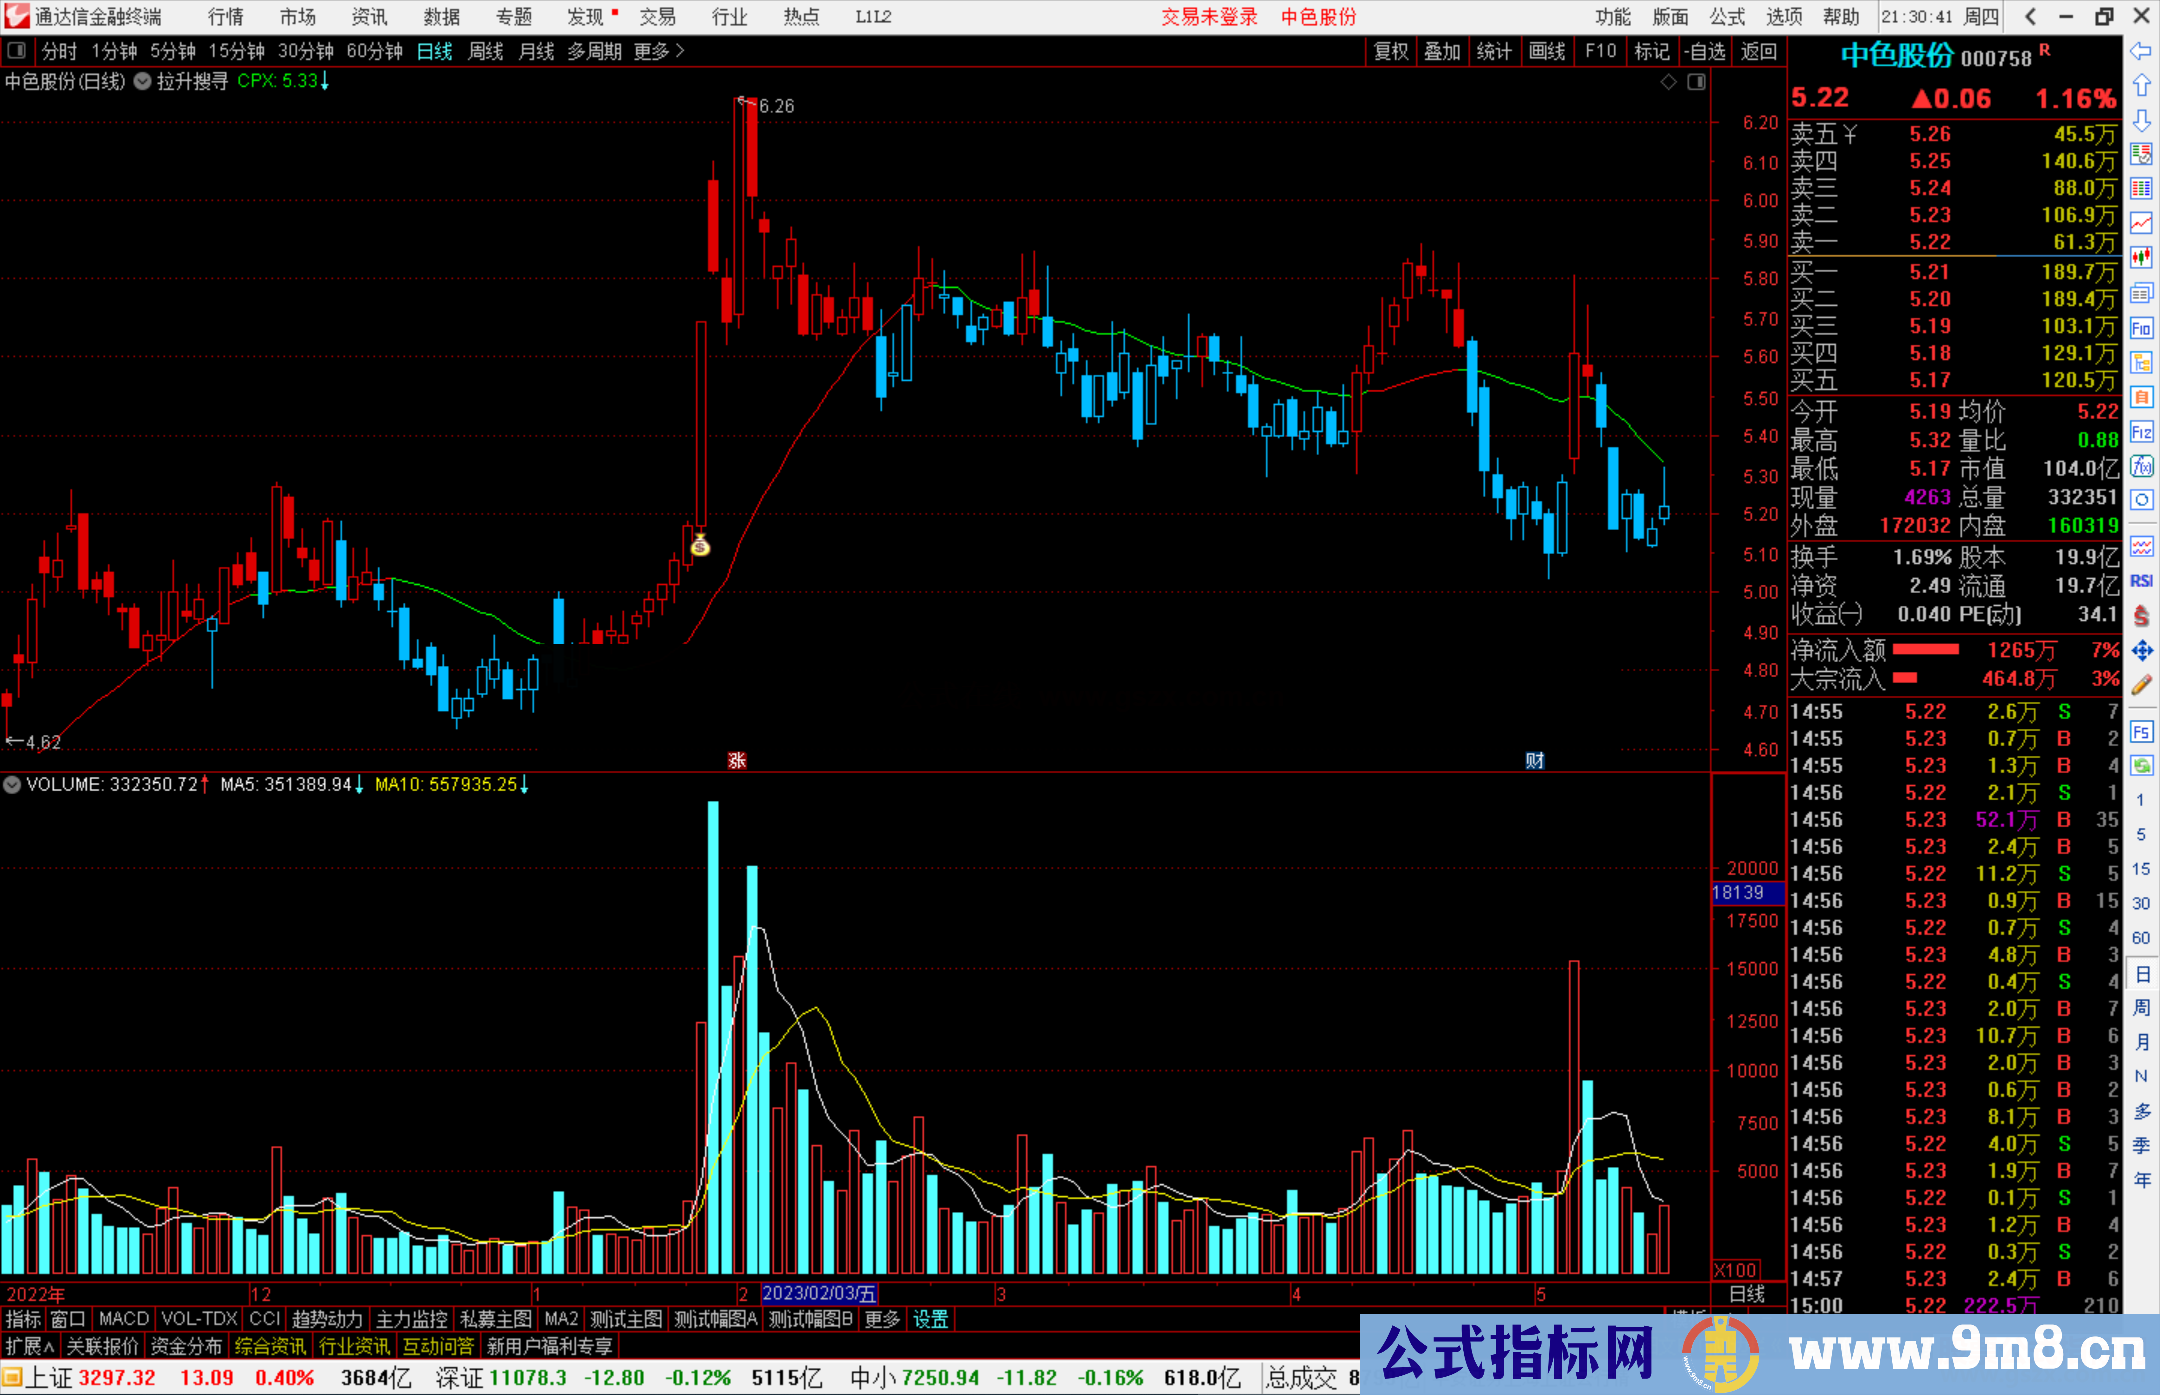This screenshot has width=2160, height=1395.
Task: Expand the 更多 periods dropdown
Action: [658, 51]
